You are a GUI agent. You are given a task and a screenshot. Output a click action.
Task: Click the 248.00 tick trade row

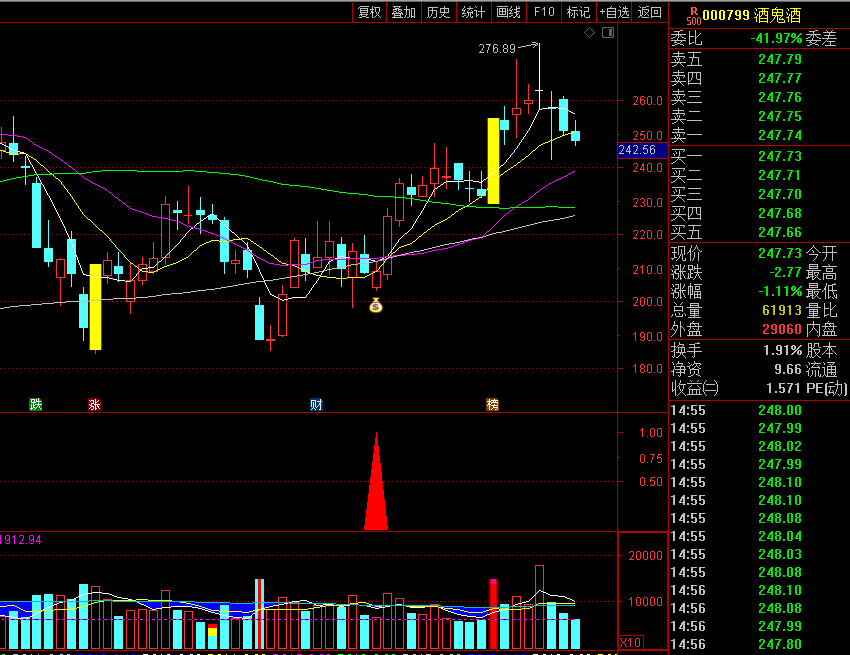(759, 410)
